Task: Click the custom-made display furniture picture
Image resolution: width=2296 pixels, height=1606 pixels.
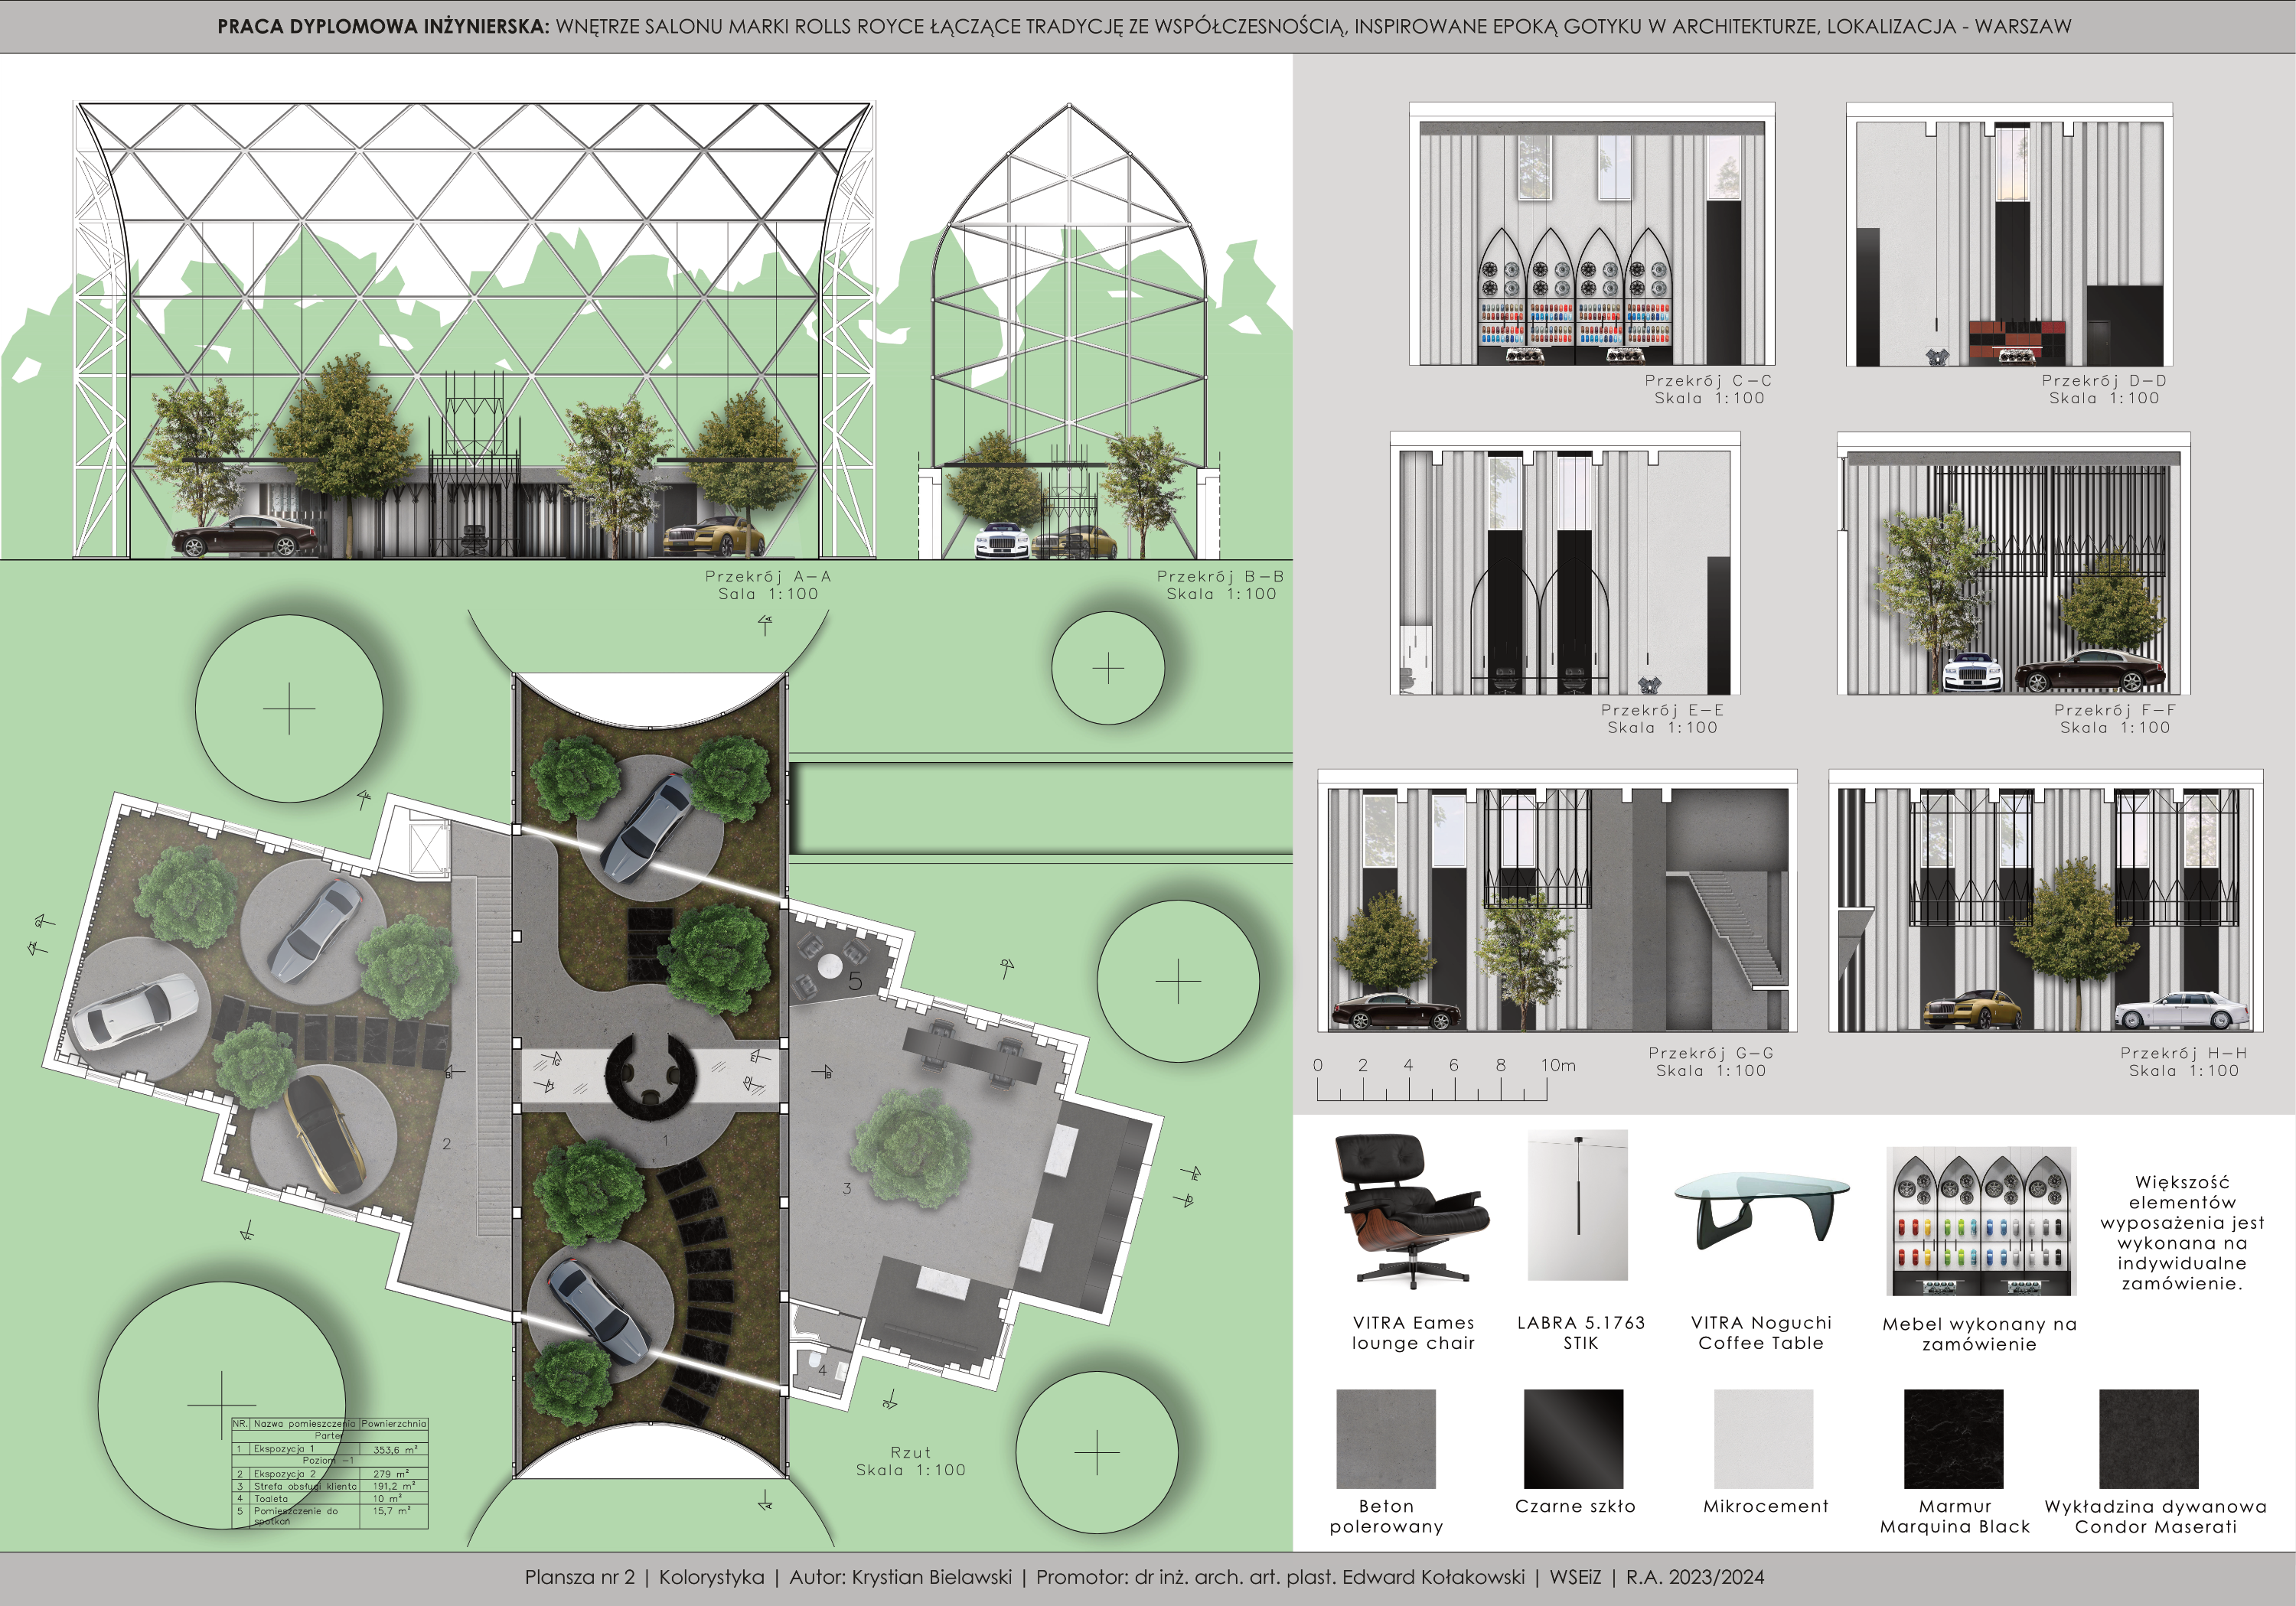Action: (x=1981, y=1221)
